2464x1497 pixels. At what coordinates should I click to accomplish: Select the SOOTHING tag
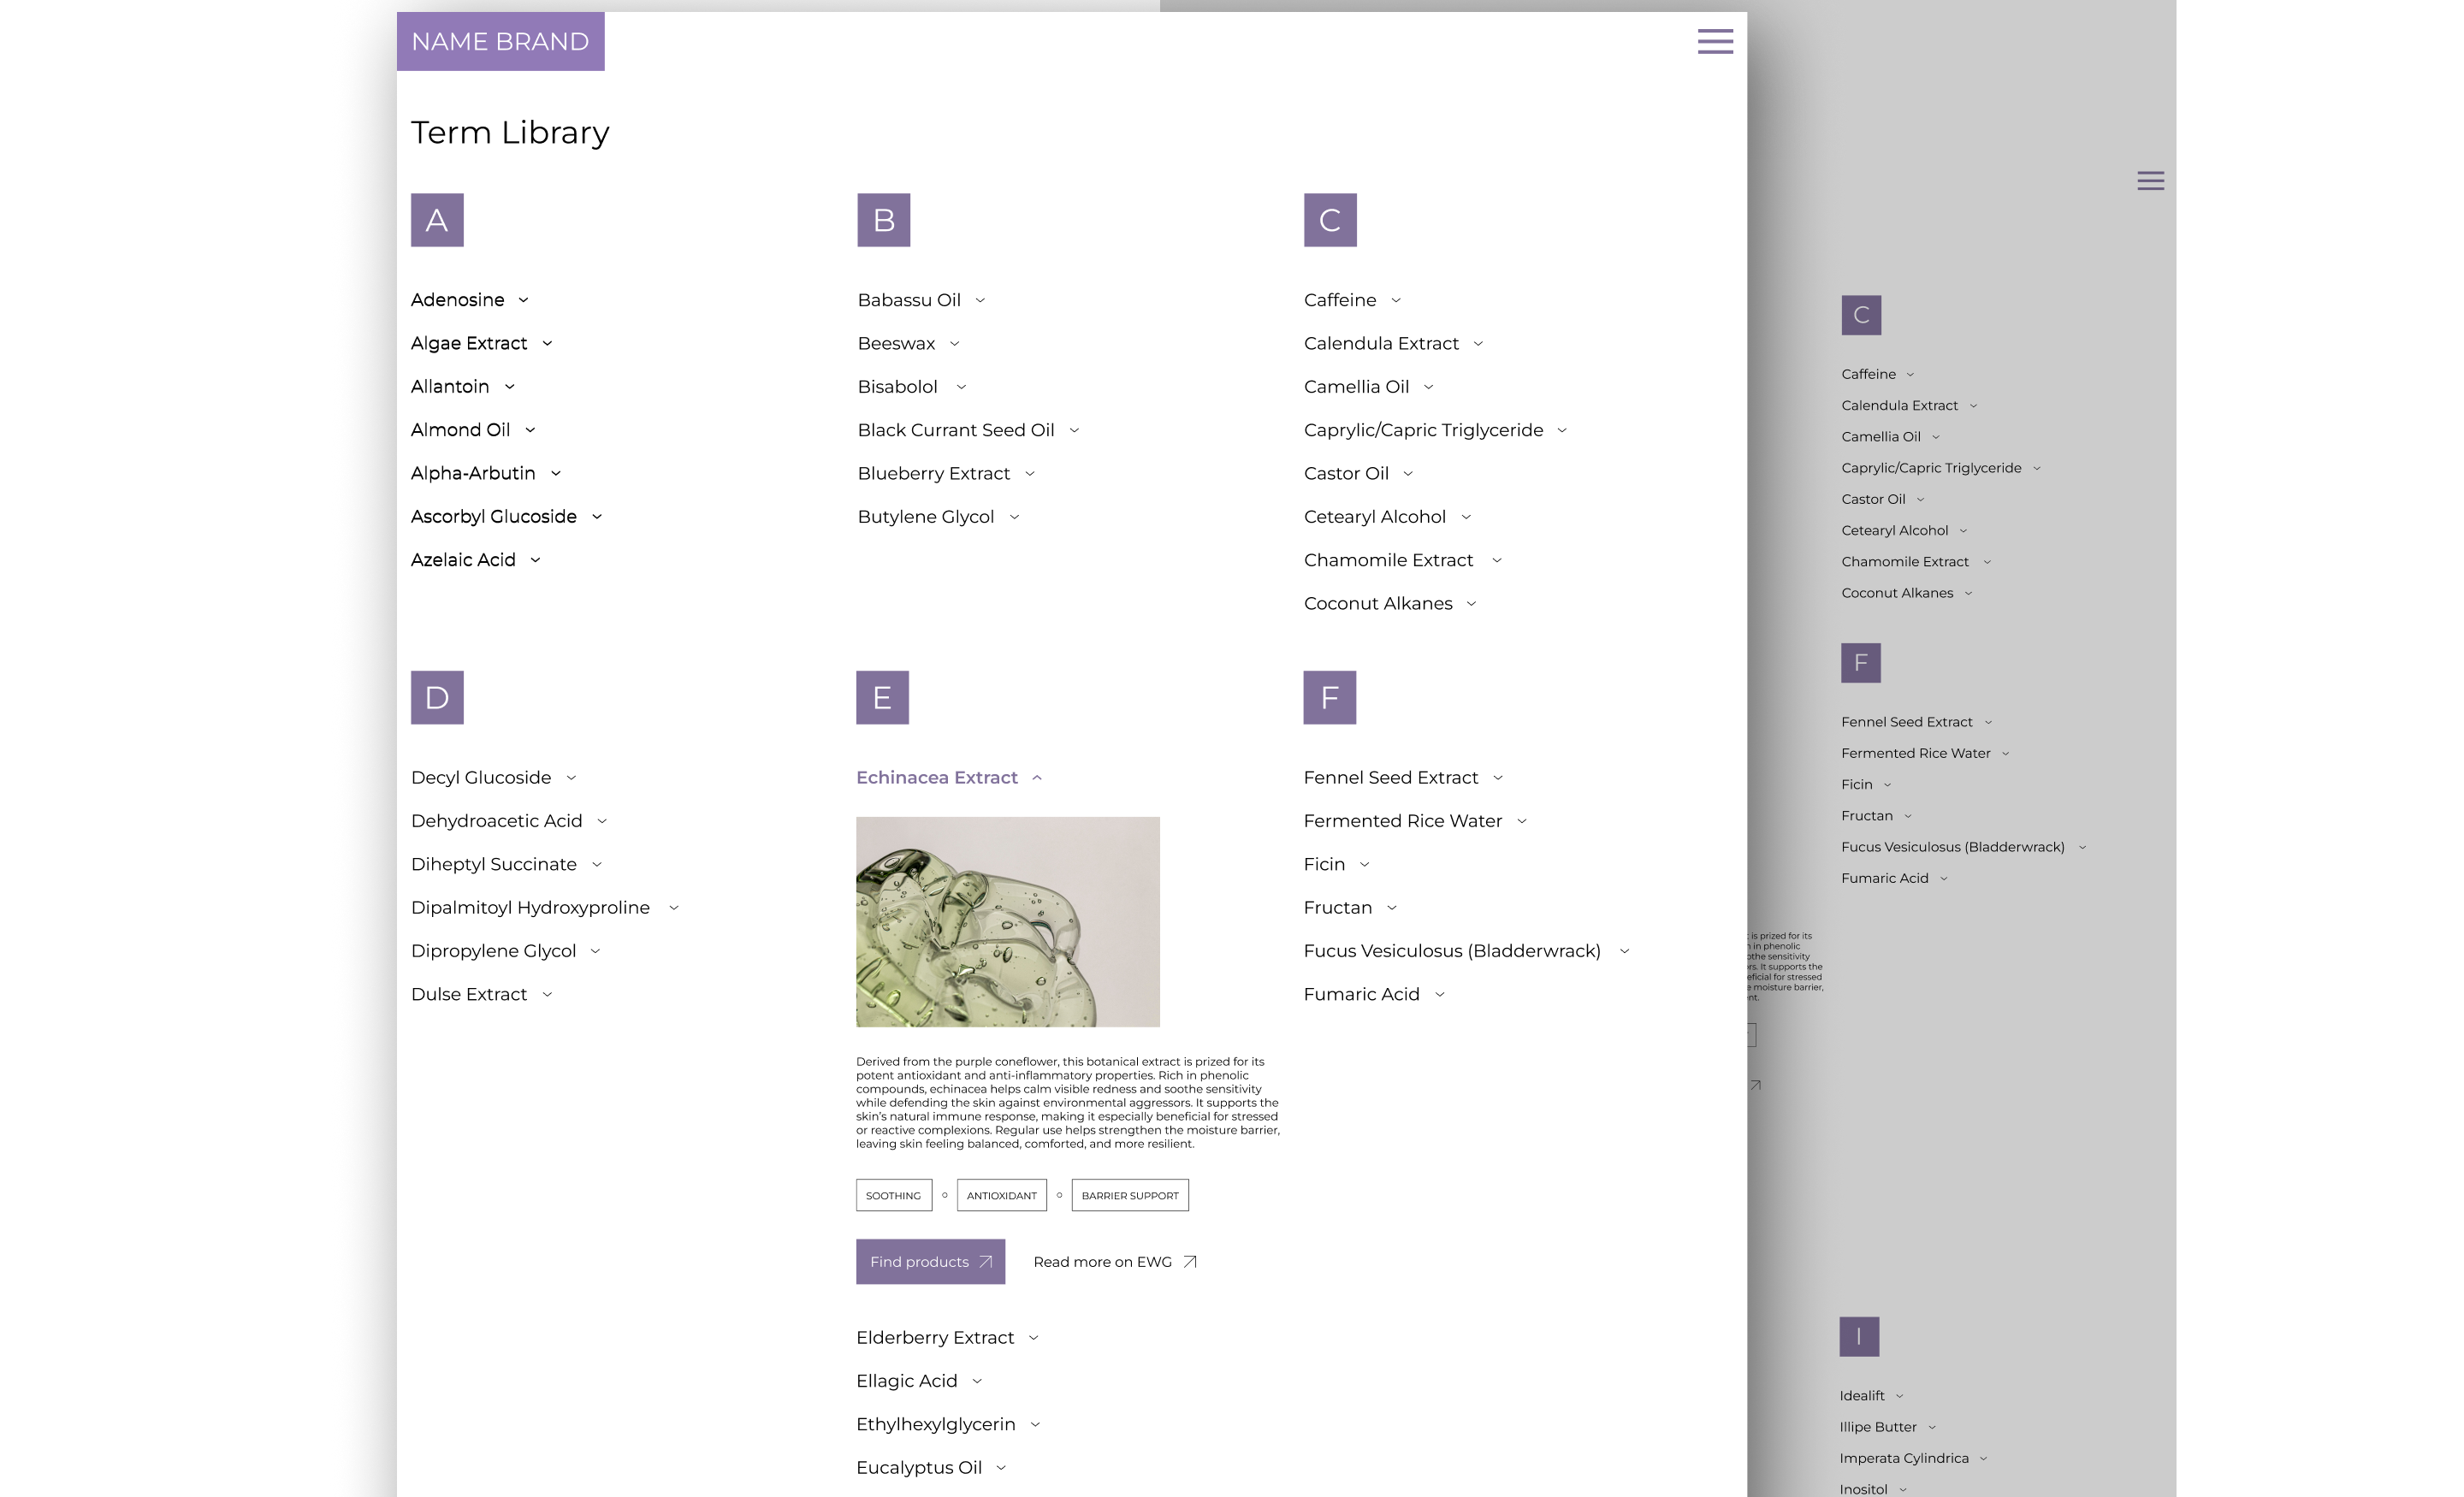[893, 1195]
